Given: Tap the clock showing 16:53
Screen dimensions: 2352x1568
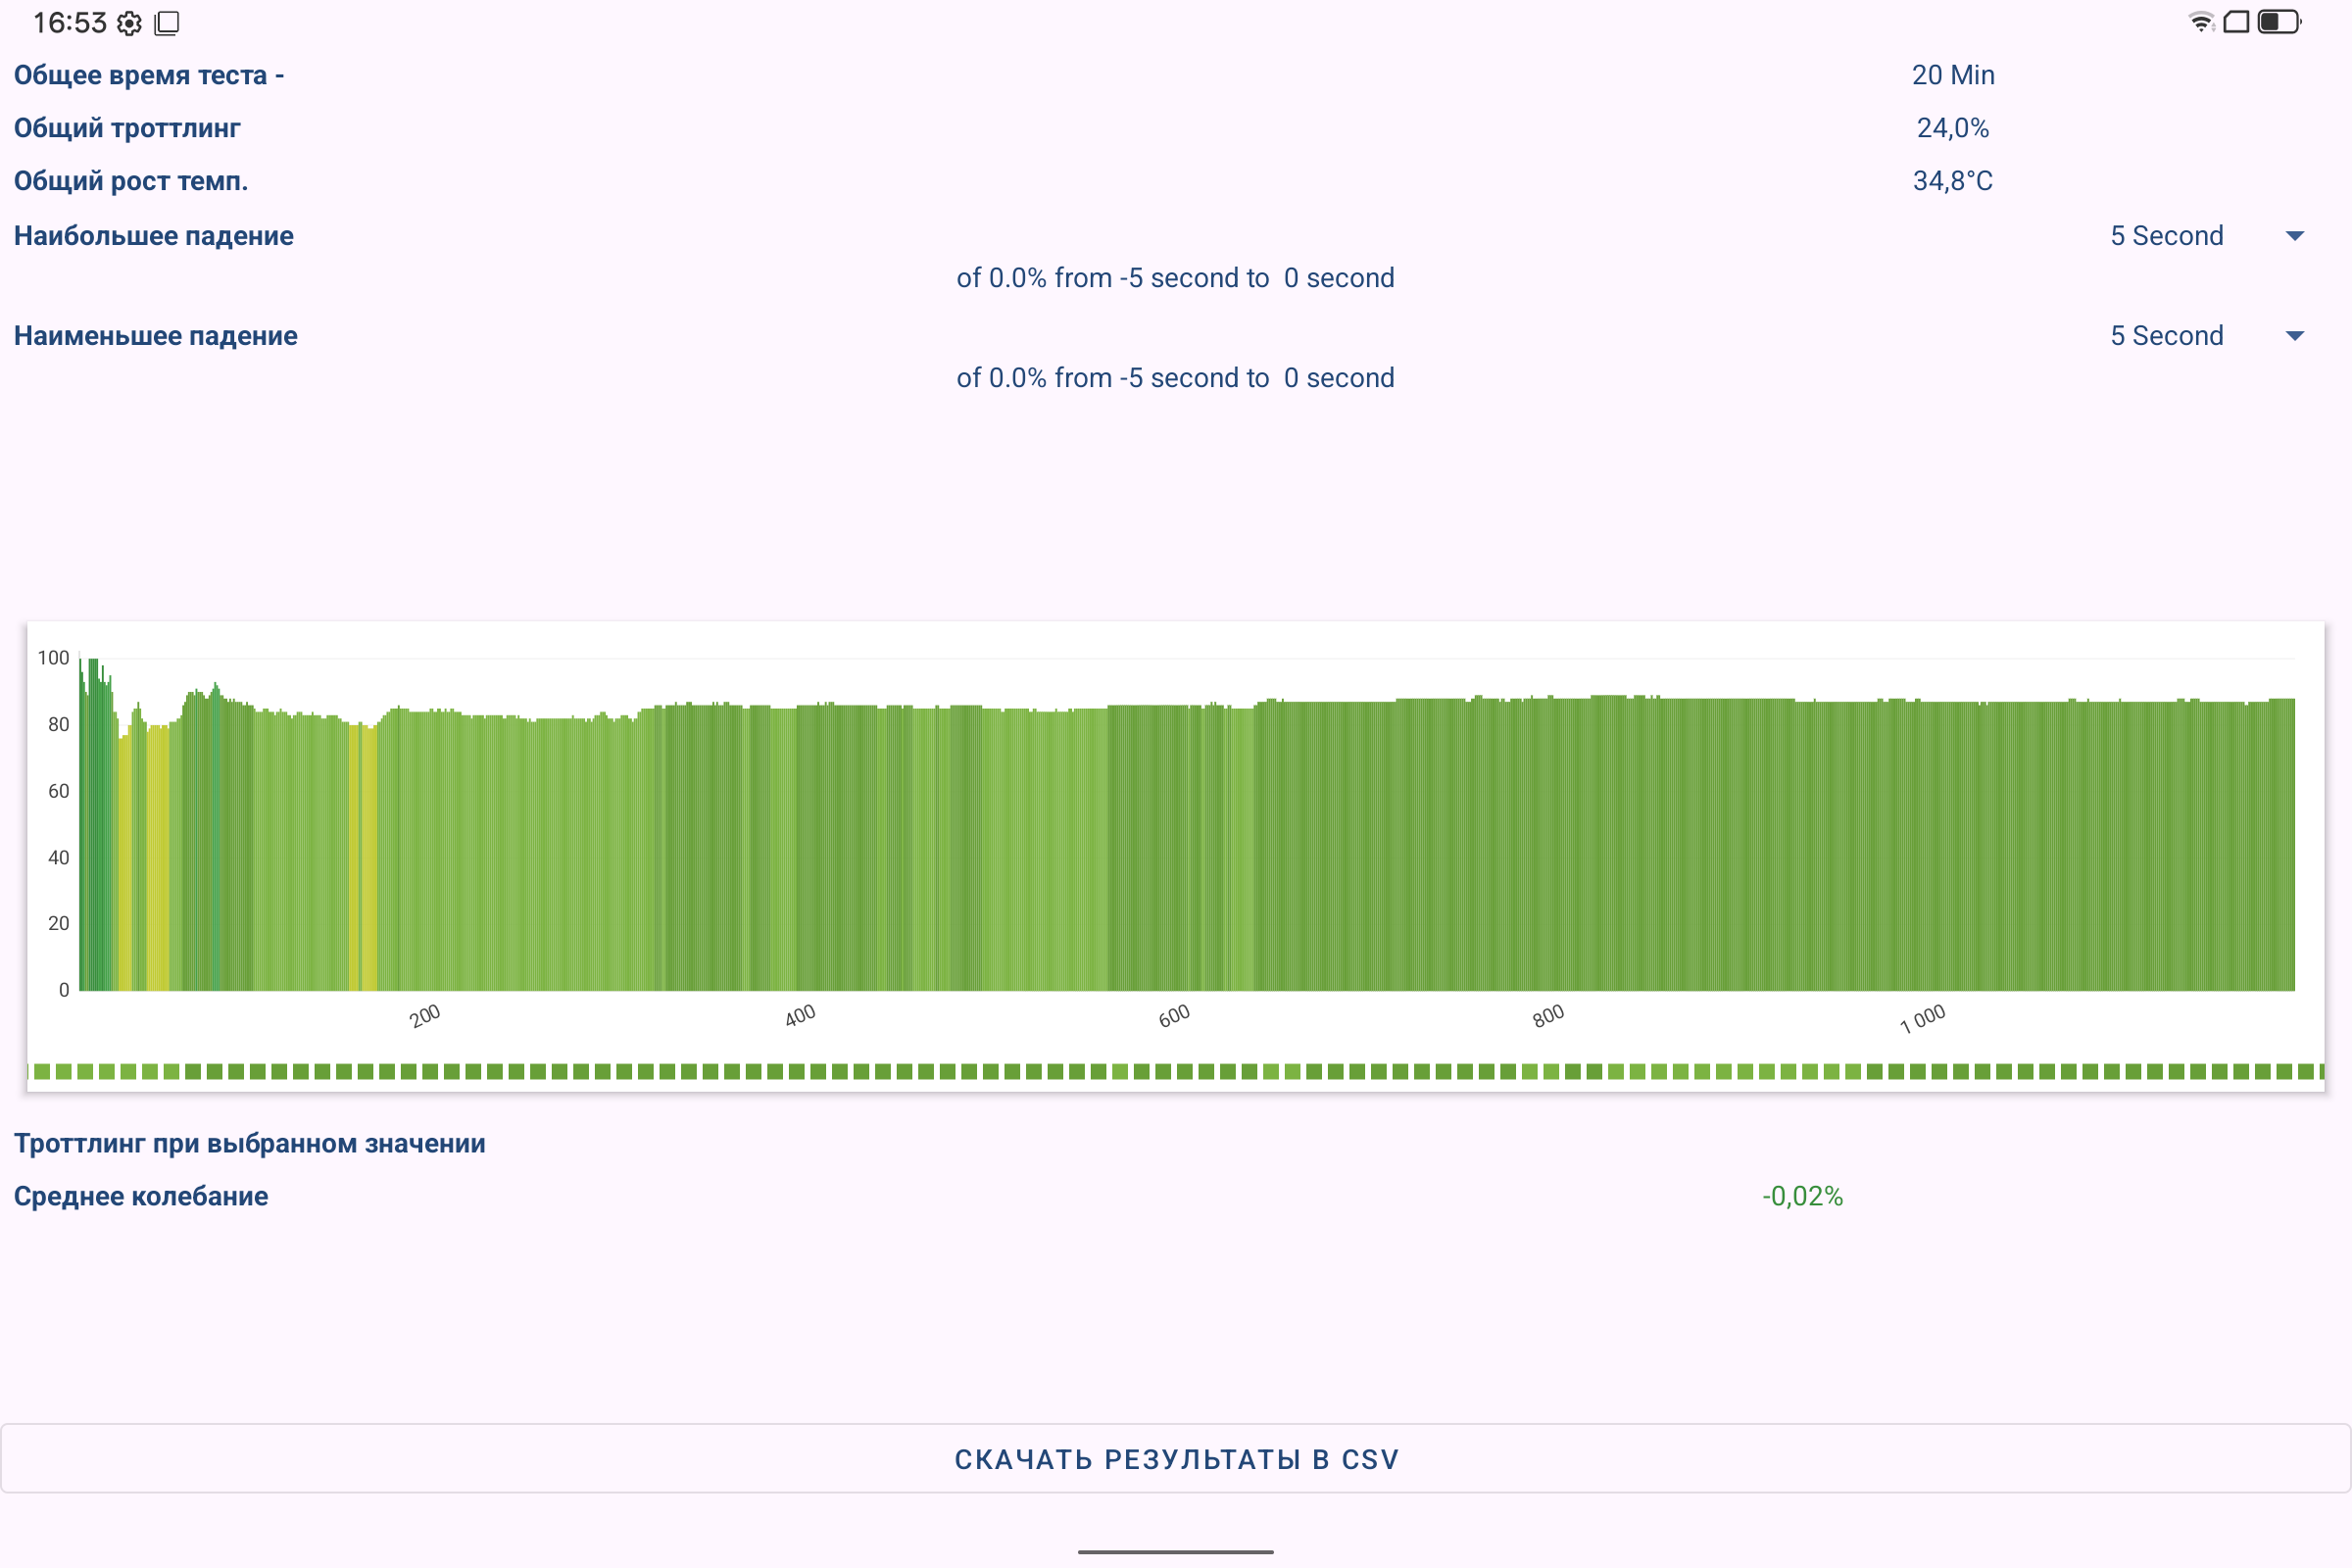Looking at the screenshot, I should 69,23.
